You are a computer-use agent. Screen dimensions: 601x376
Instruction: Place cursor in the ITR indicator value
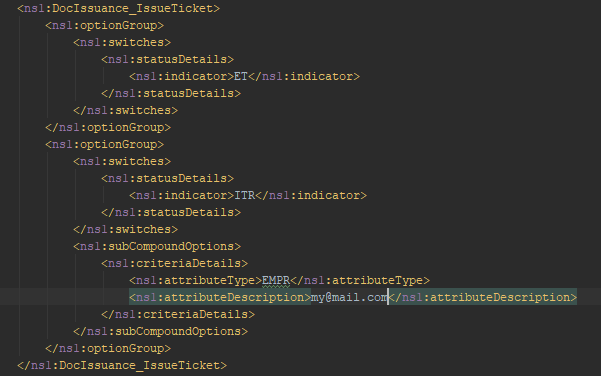coord(245,195)
